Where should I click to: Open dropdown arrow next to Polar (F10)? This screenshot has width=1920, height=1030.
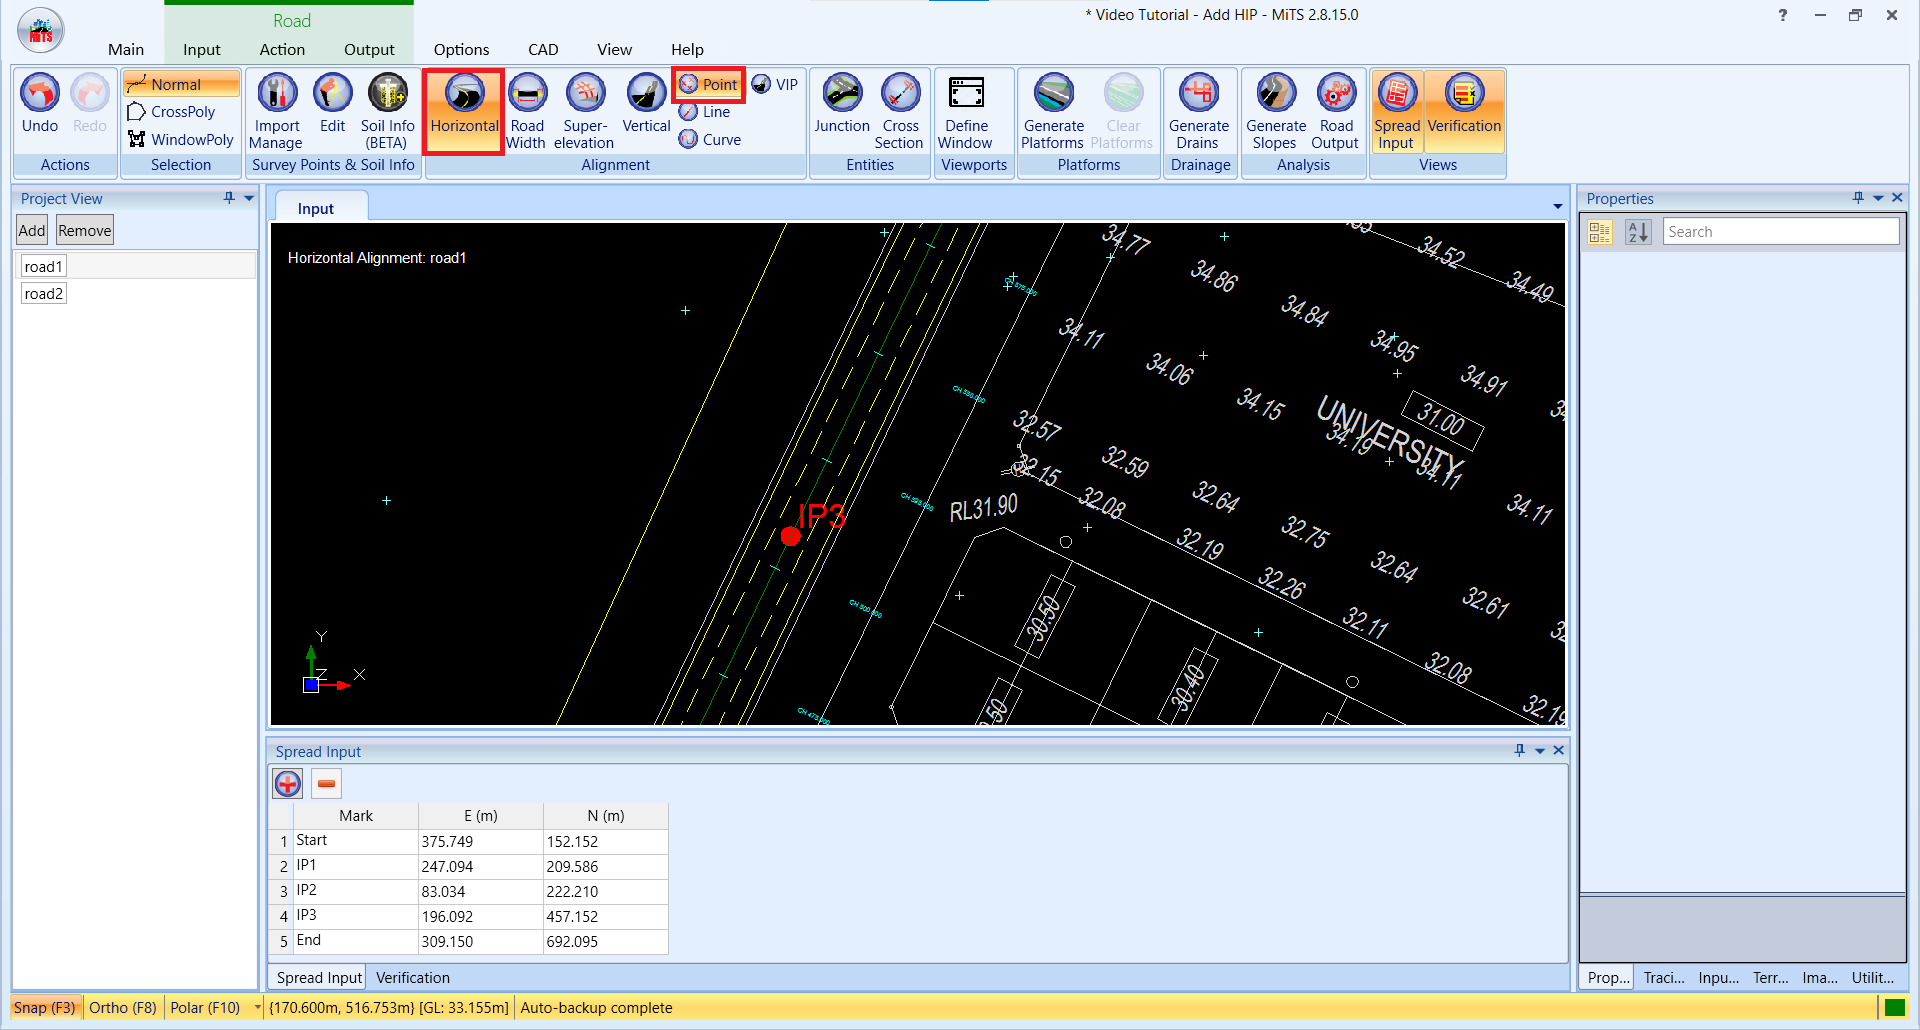tap(257, 1008)
